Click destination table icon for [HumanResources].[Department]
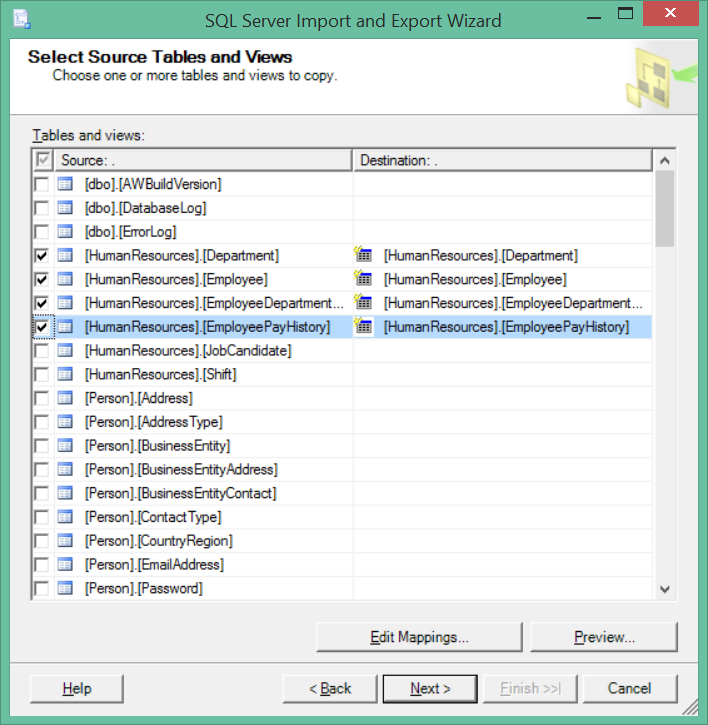The height and width of the screenshot is (725, 708). [x=363, y=254]
